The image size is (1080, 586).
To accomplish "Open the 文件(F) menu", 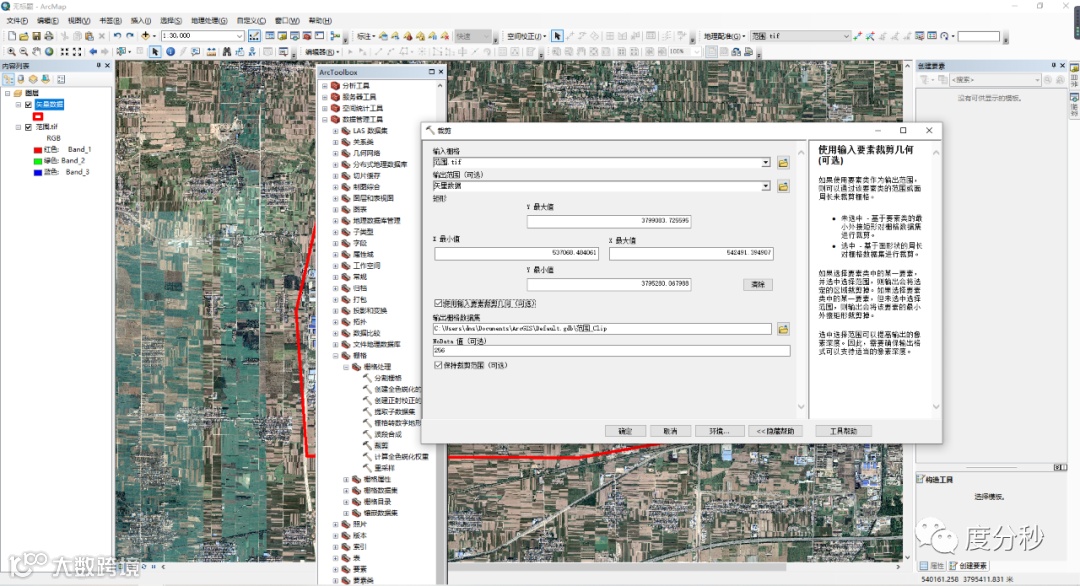I will [x=17, y=21].
